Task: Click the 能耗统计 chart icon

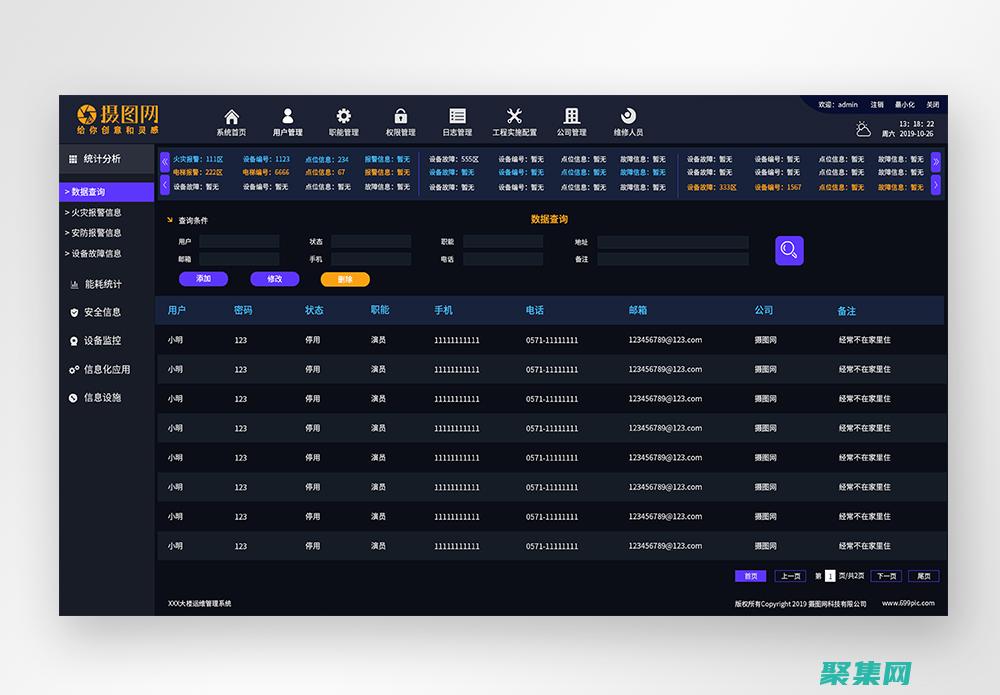Action: (75, 283)
